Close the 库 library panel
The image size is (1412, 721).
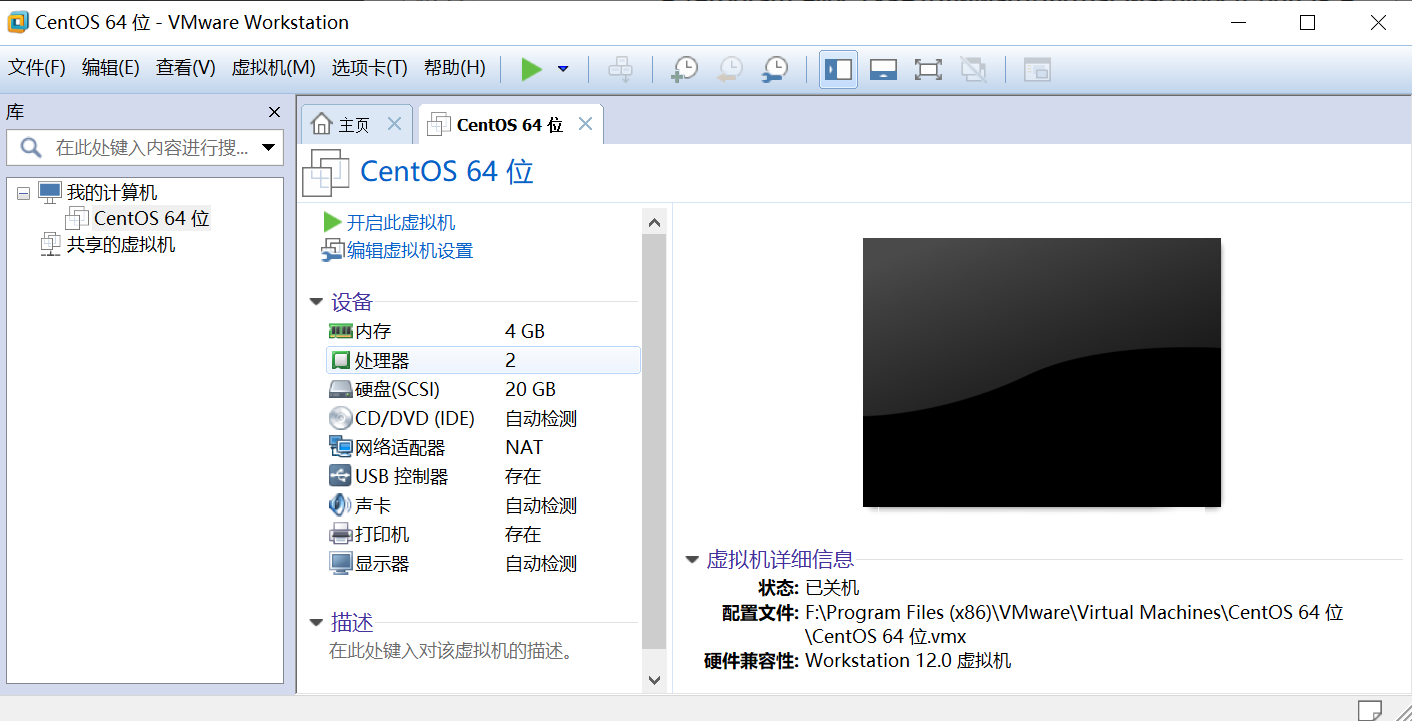point(275,112)
